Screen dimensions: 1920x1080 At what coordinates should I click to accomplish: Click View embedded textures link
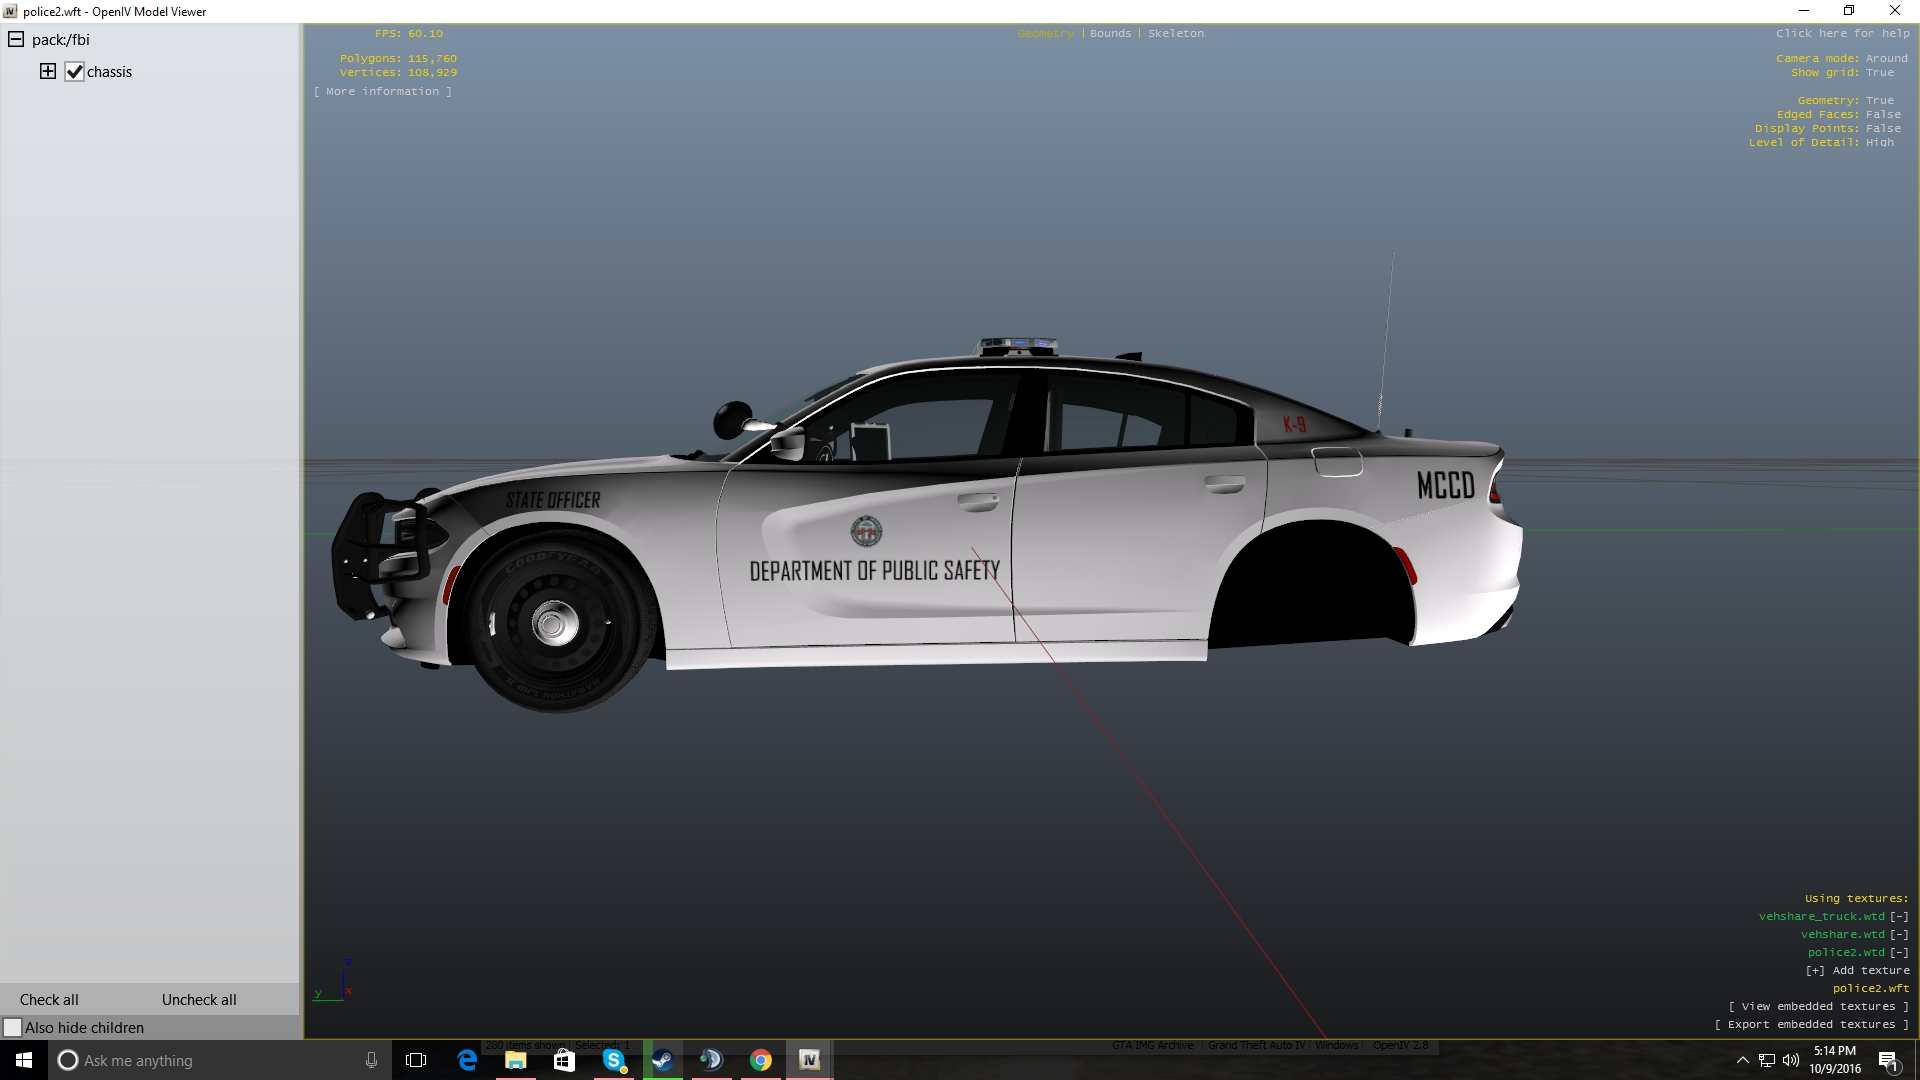click(x=1818, y=1007)
